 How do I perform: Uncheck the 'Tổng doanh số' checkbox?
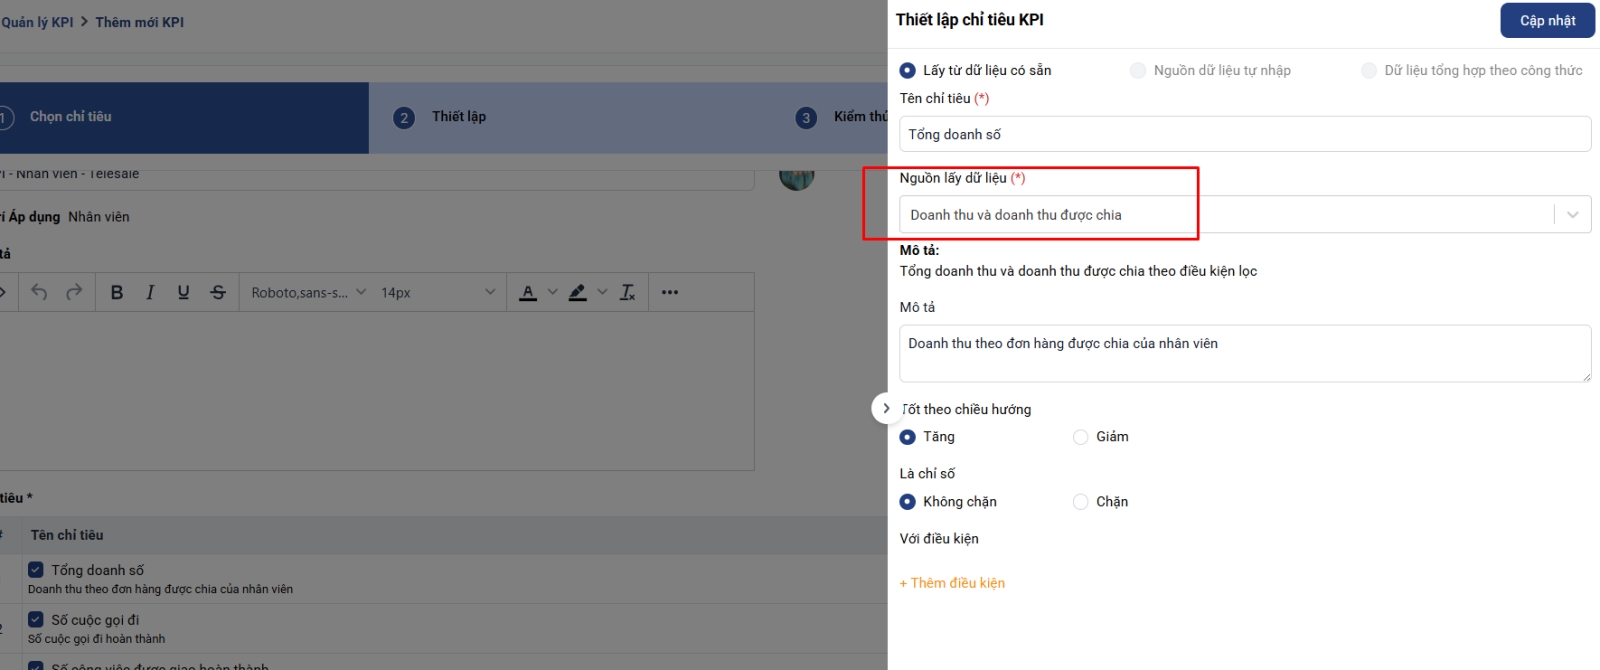tap(36, 570)
